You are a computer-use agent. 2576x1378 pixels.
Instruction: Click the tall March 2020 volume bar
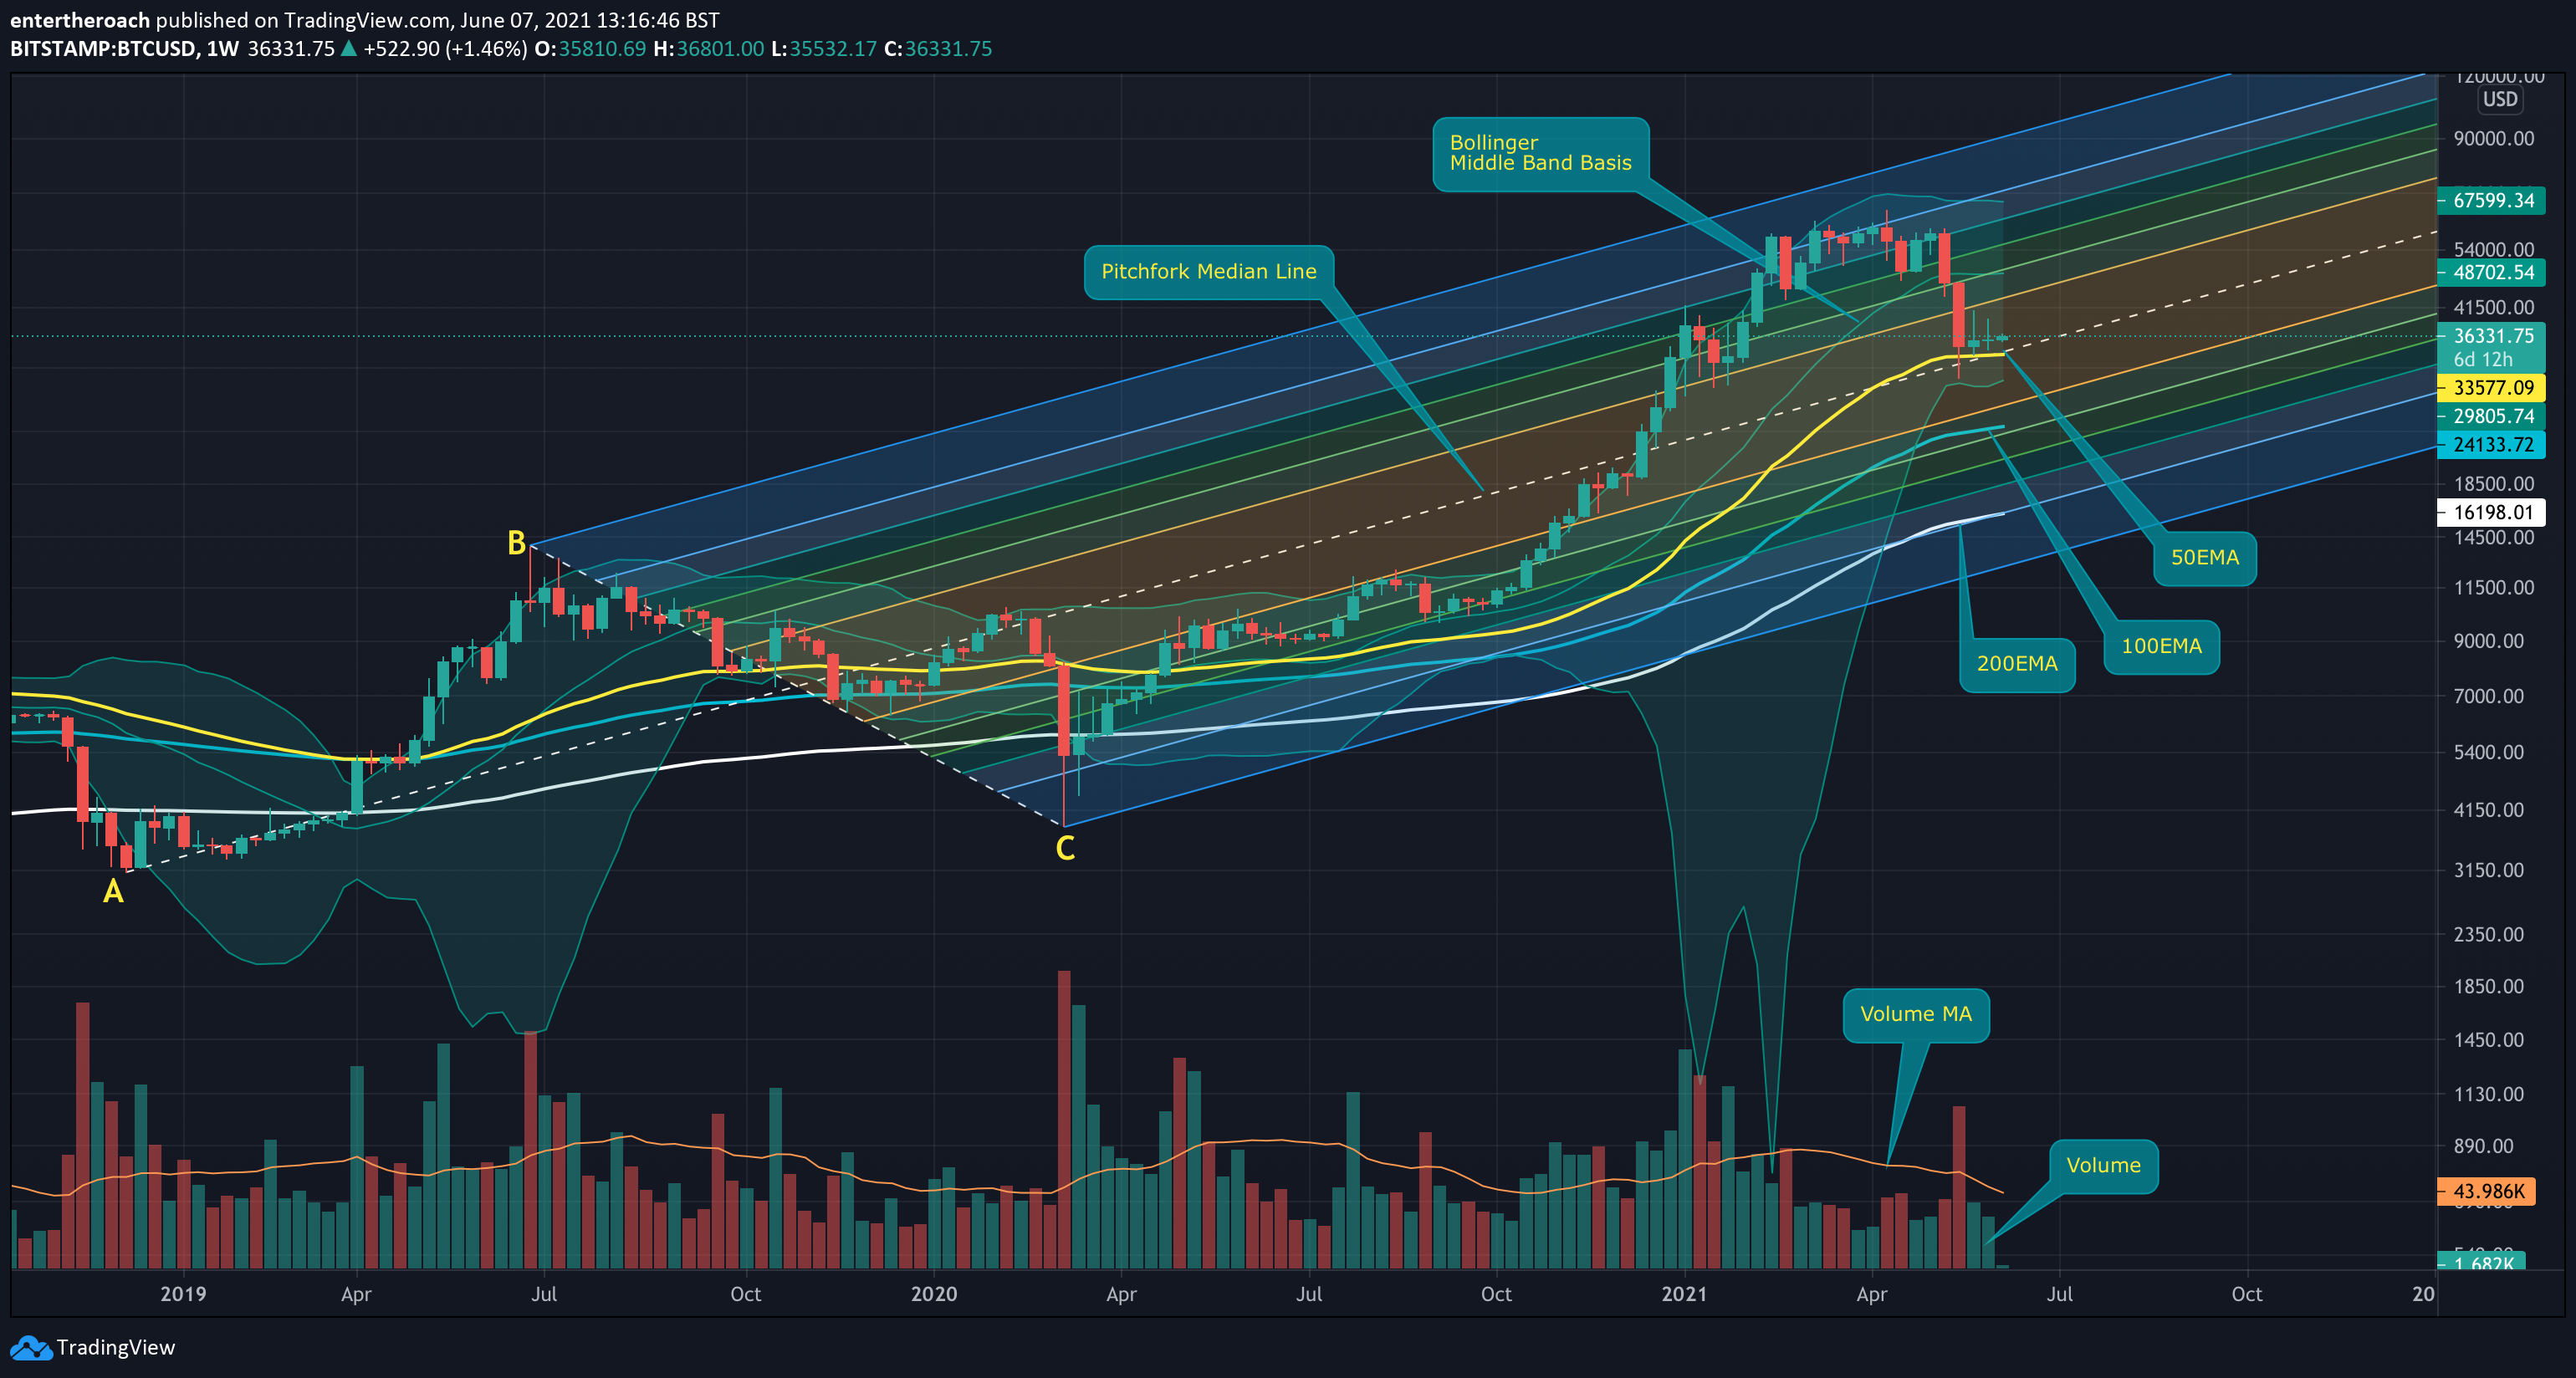(x=1064, y=1119)
